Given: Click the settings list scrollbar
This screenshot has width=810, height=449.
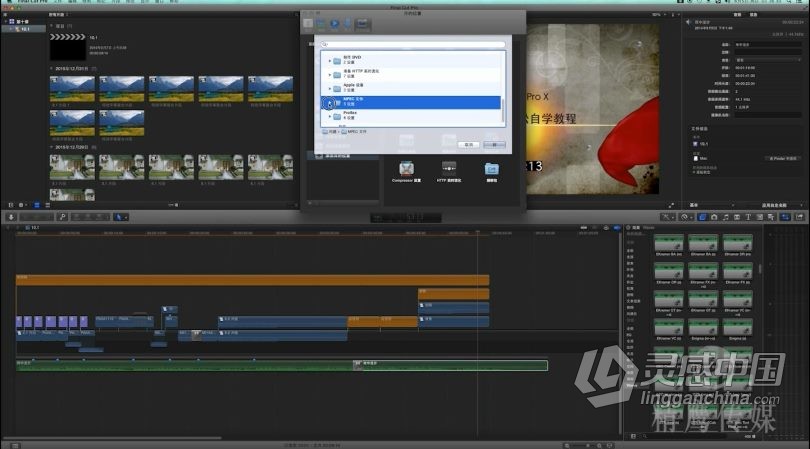Looking at the screenshot, I should 503,110.
